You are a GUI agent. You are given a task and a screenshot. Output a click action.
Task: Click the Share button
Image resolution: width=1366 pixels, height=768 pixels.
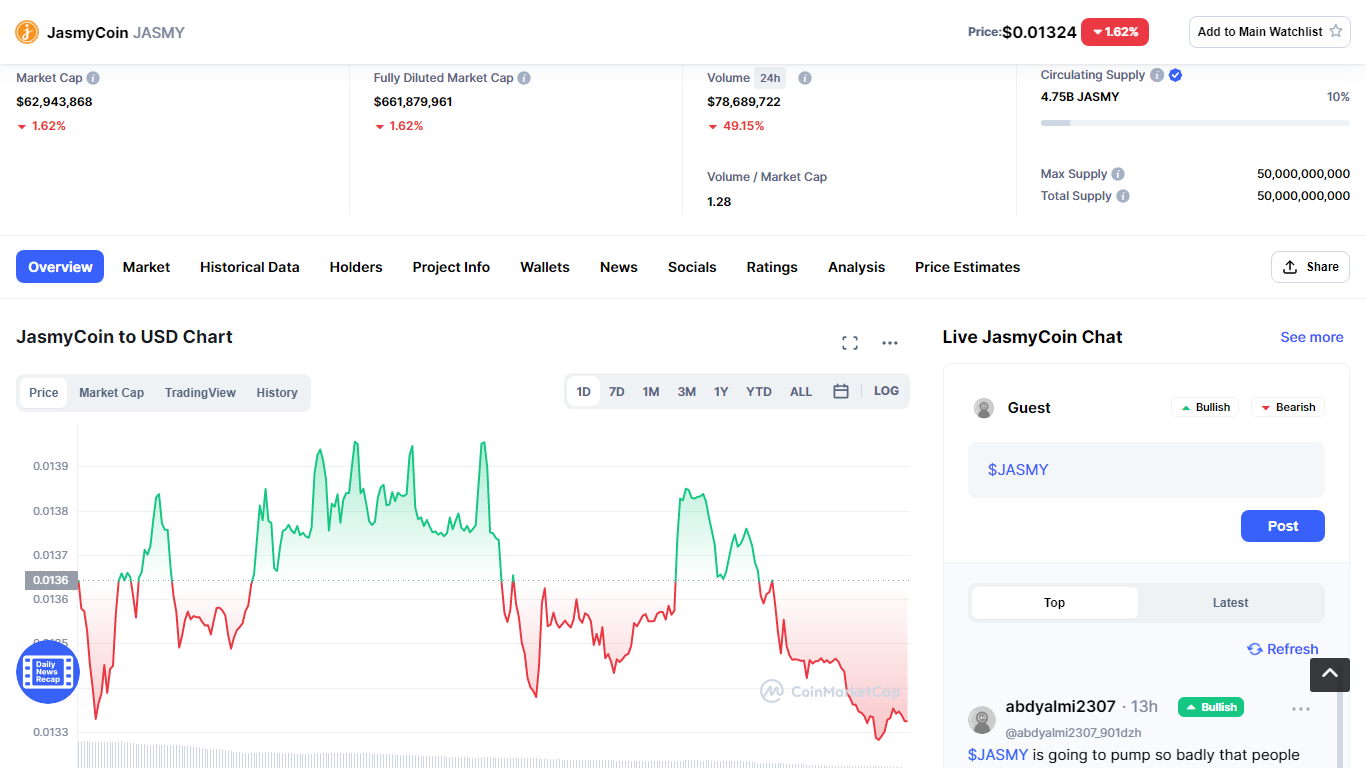(x=1311, y=267)
